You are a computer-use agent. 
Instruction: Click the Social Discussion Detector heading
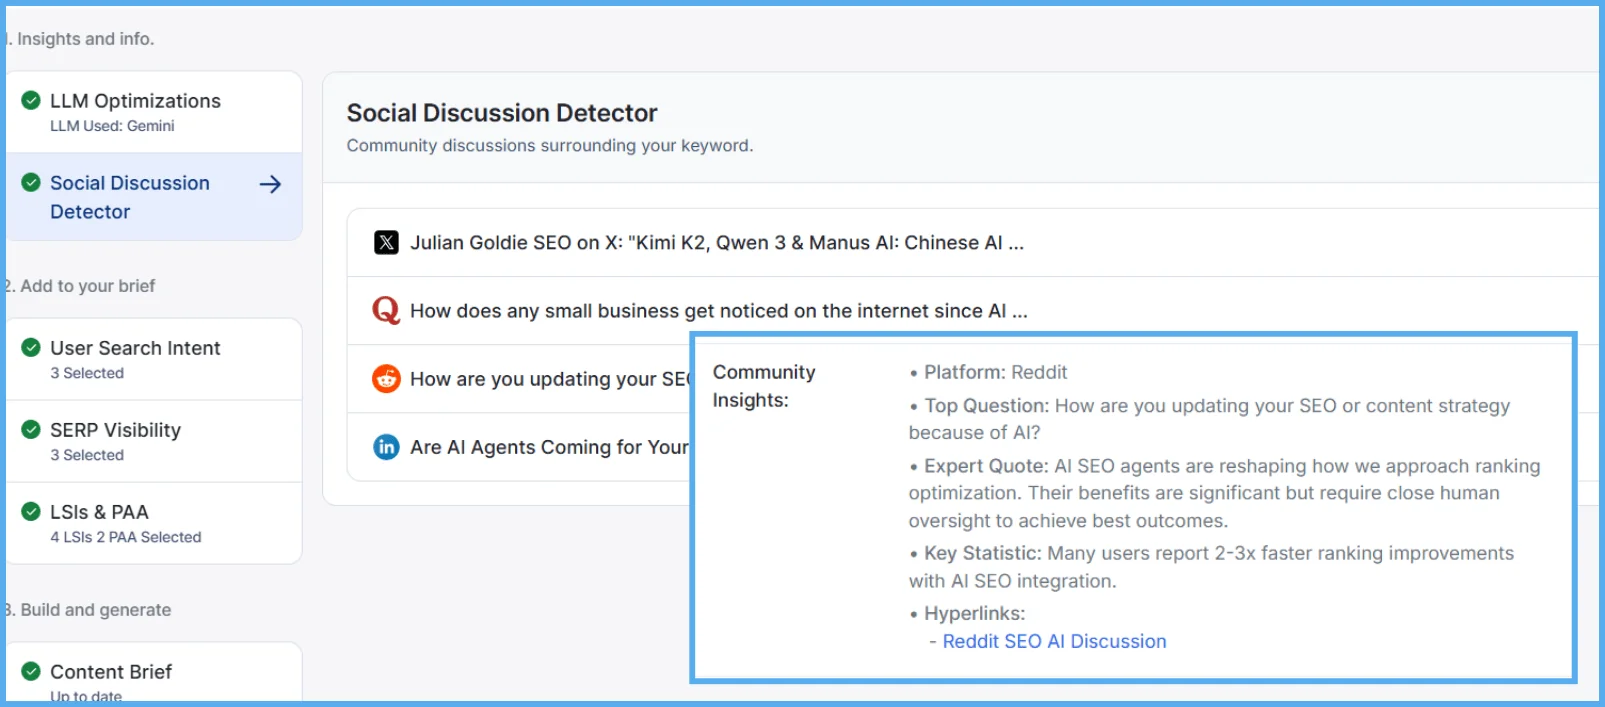coord(501,113)
